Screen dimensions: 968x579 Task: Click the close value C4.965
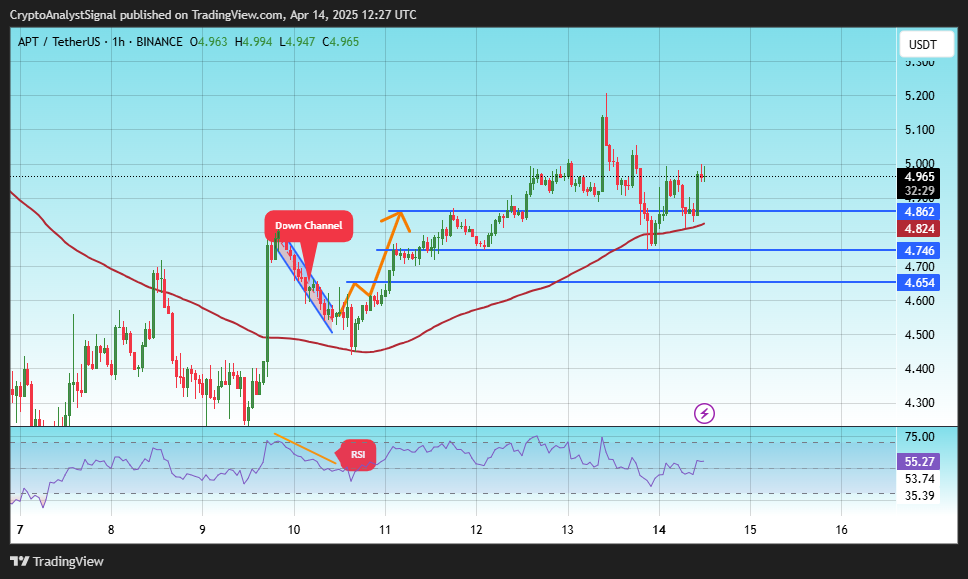click(x=340, y=42)
